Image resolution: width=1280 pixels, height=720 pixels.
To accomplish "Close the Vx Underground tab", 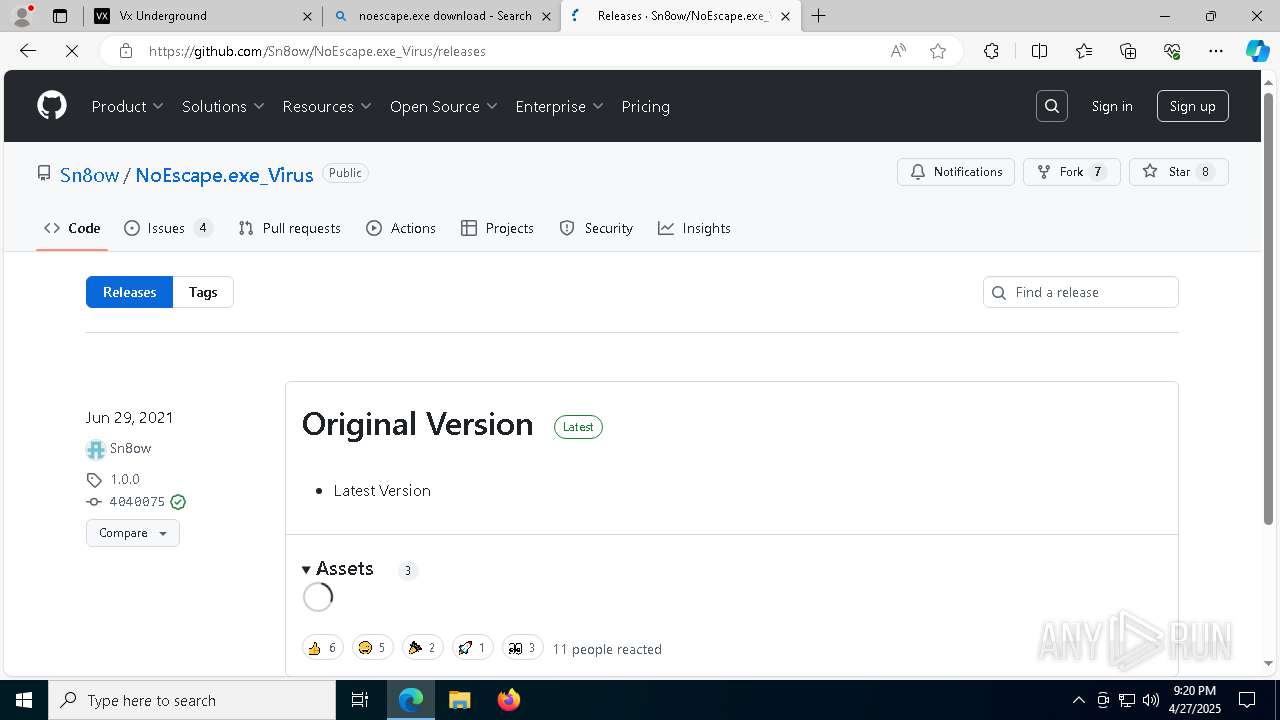I will (x=307, y=16).
